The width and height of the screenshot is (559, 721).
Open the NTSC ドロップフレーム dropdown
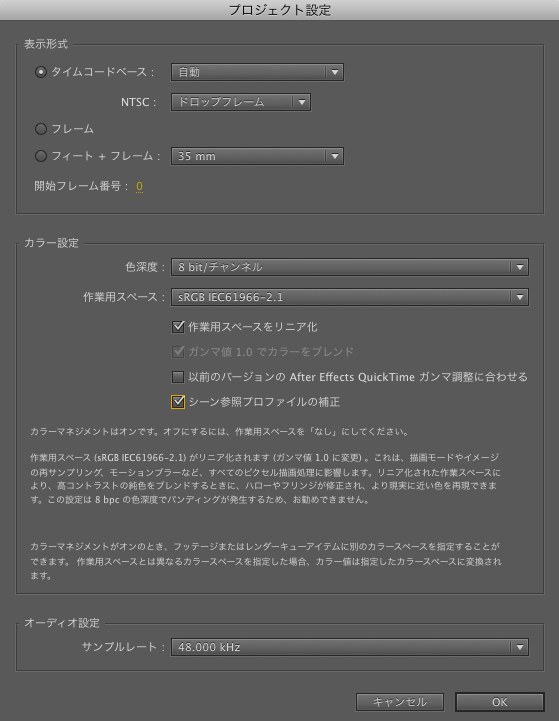(x=240, y=102)
